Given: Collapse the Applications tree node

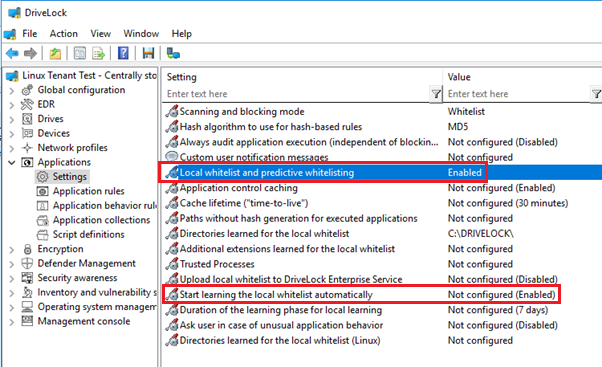Looking at the screenshot, I should pyautogui.click(x=12, y=162).
